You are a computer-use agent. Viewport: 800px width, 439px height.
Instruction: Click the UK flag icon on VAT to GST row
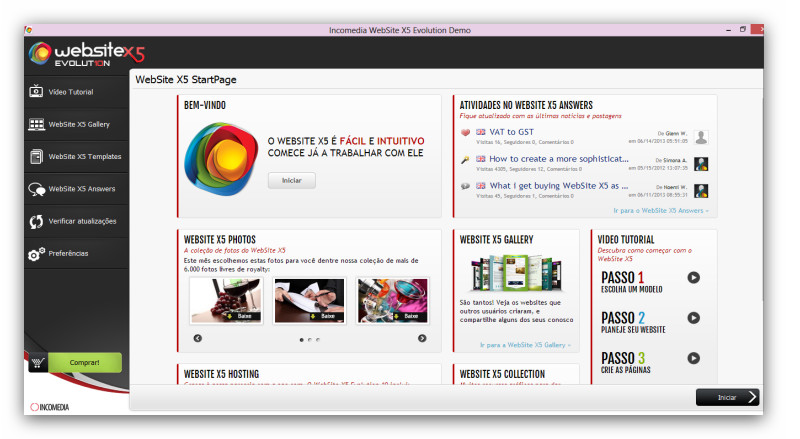coord(481,132)
